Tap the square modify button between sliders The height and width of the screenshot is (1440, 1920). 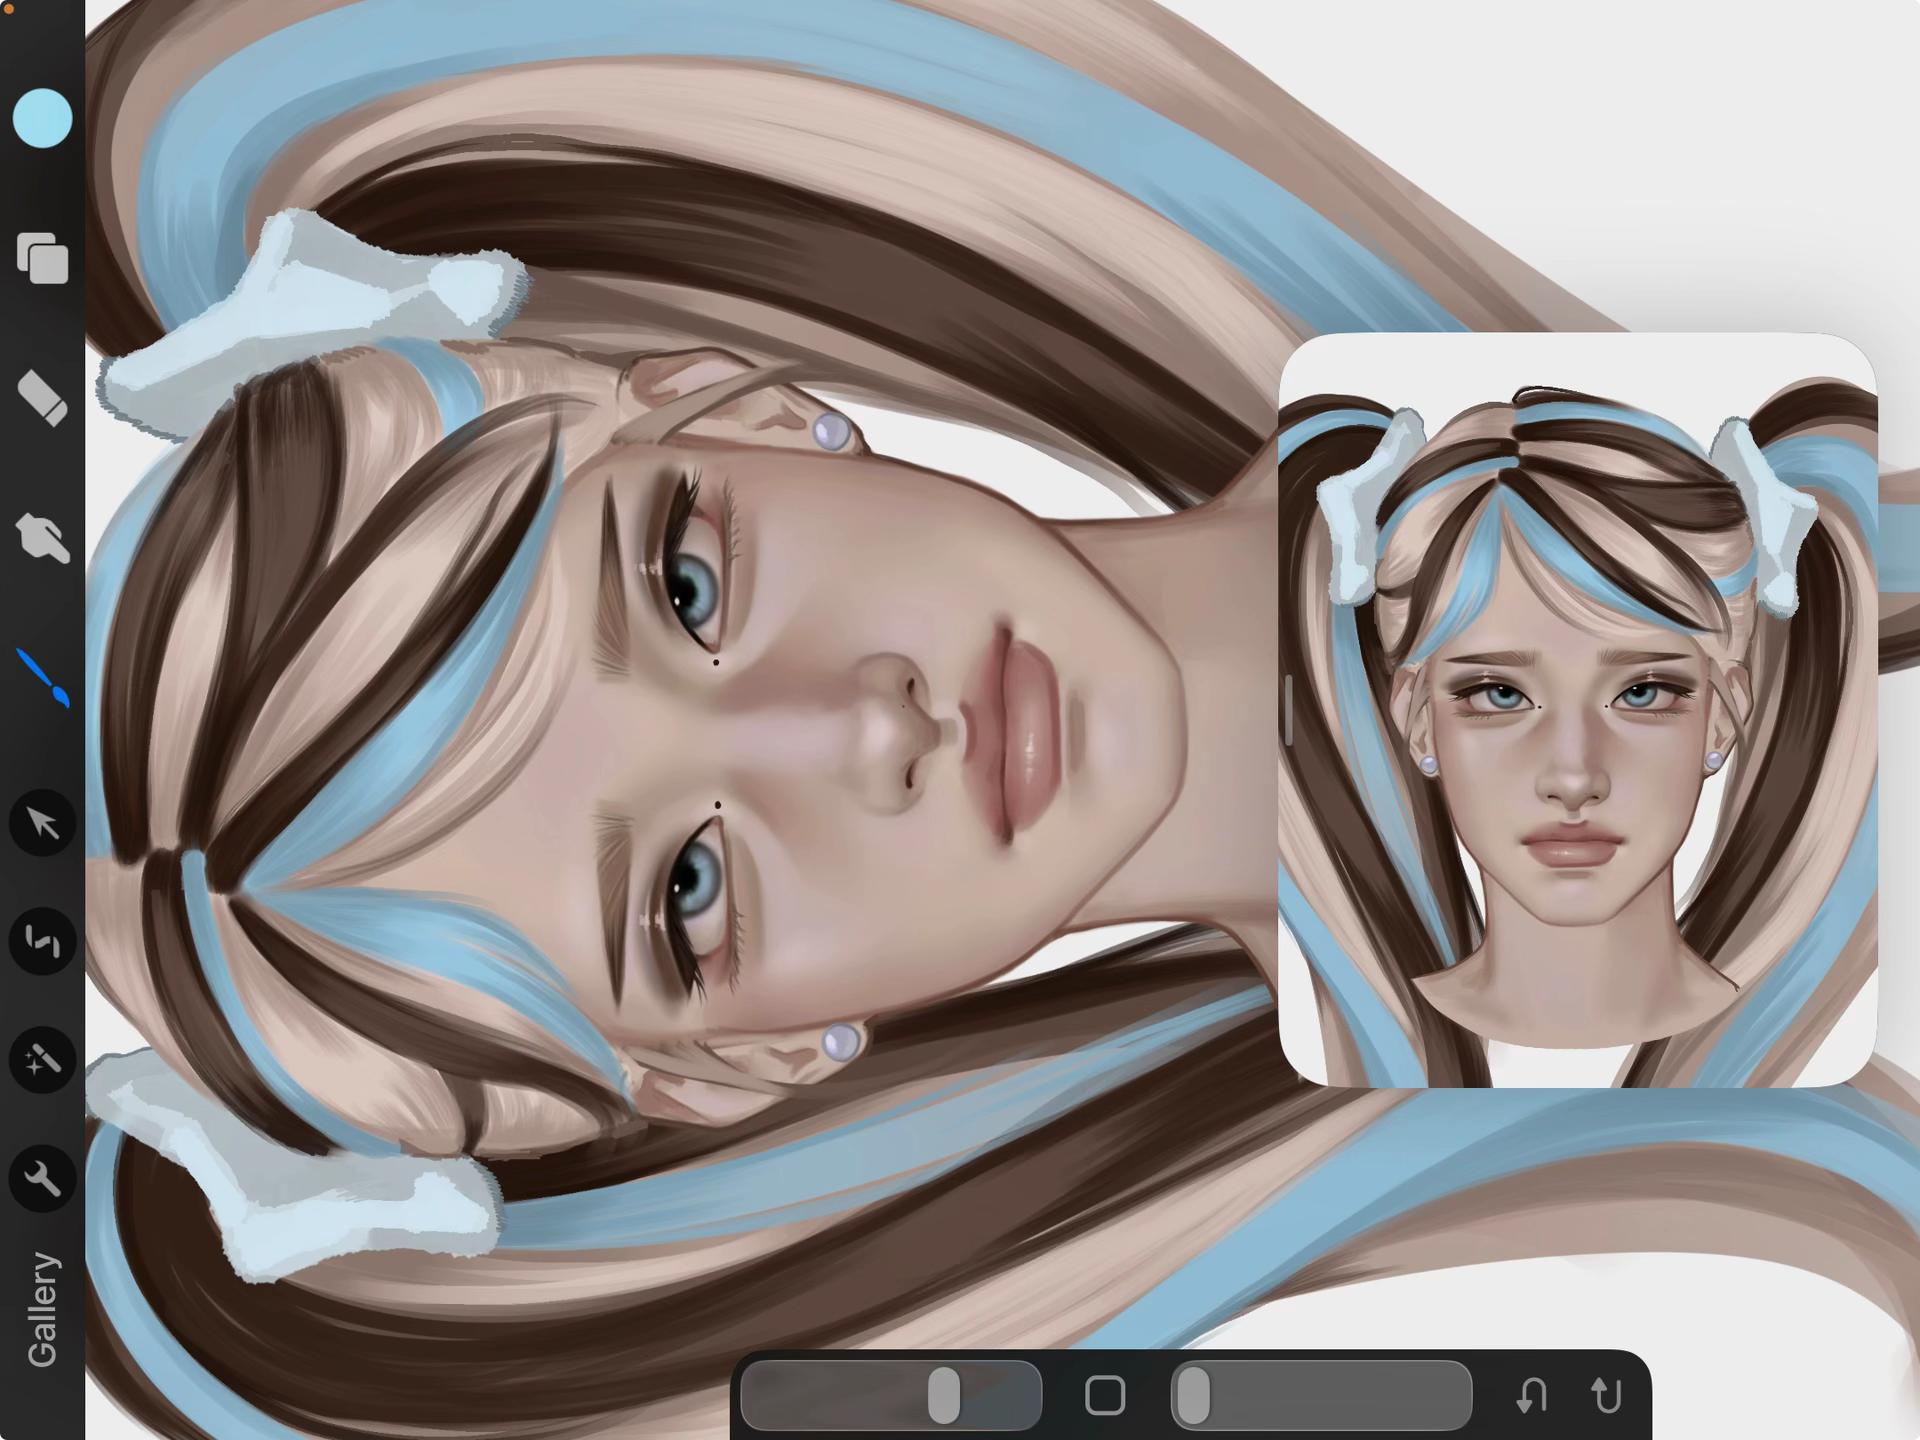coord(1105,1395)
